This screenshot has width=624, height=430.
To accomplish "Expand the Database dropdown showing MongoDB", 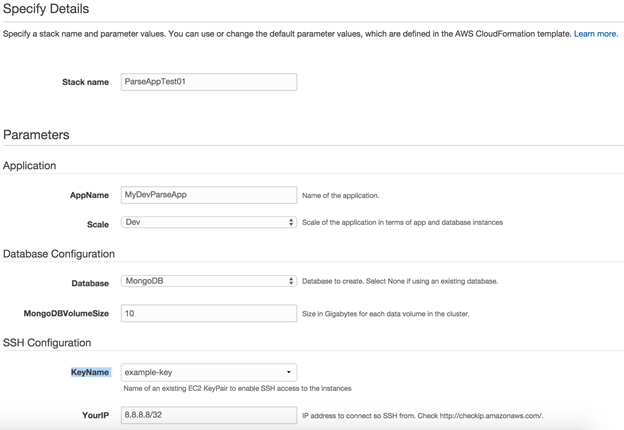I will click(x=208, y=281).
